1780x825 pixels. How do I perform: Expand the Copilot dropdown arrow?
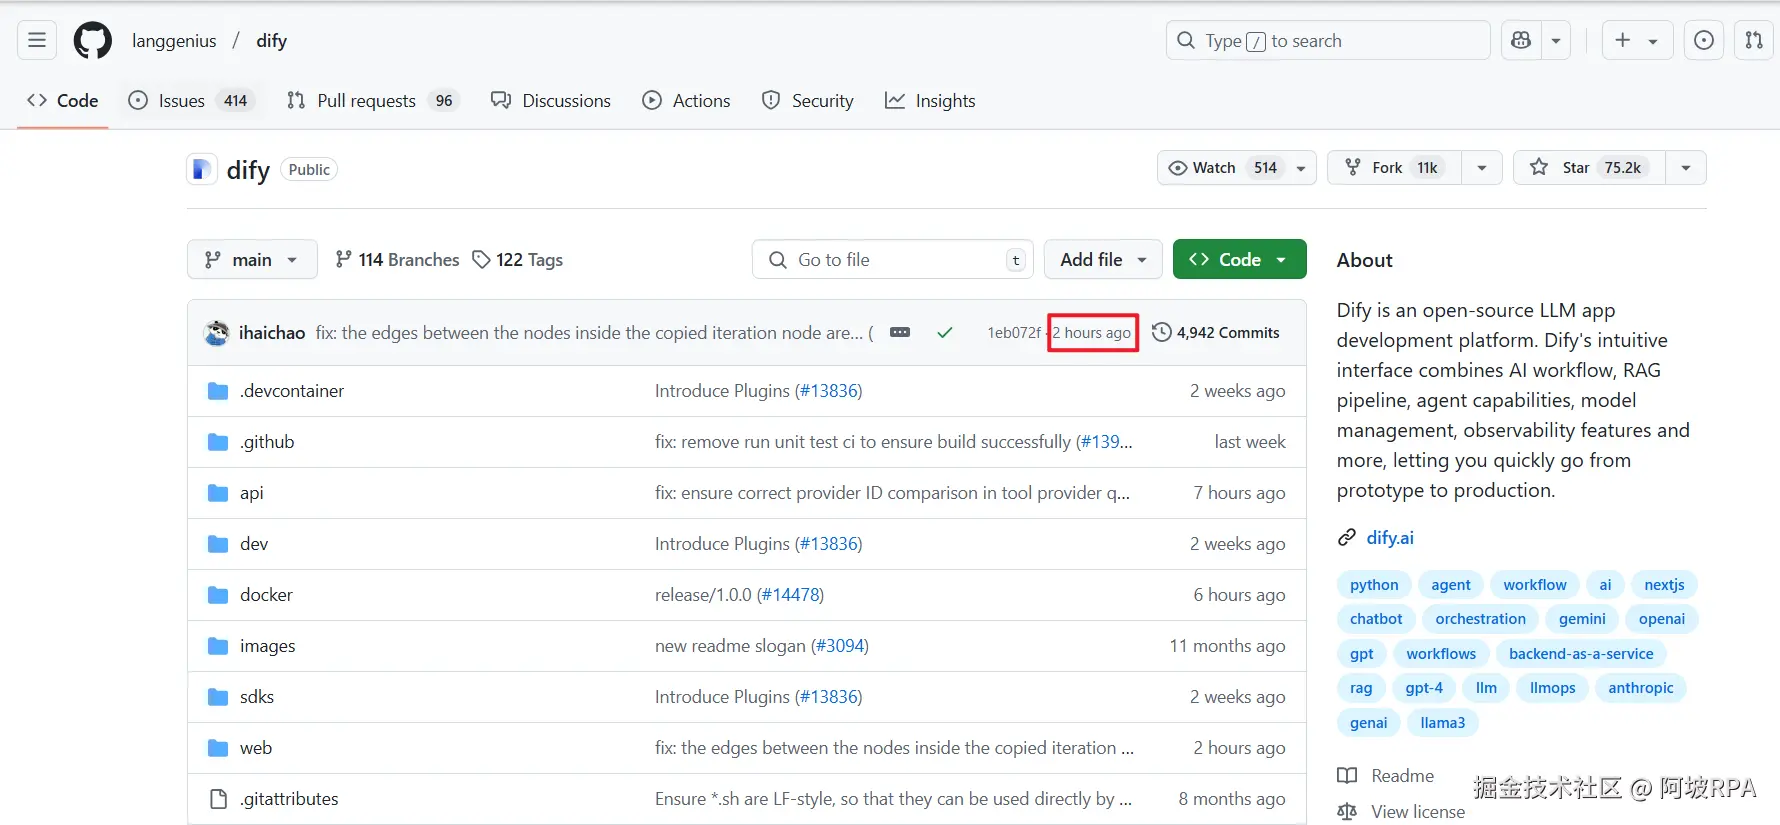coord(1556,40)
